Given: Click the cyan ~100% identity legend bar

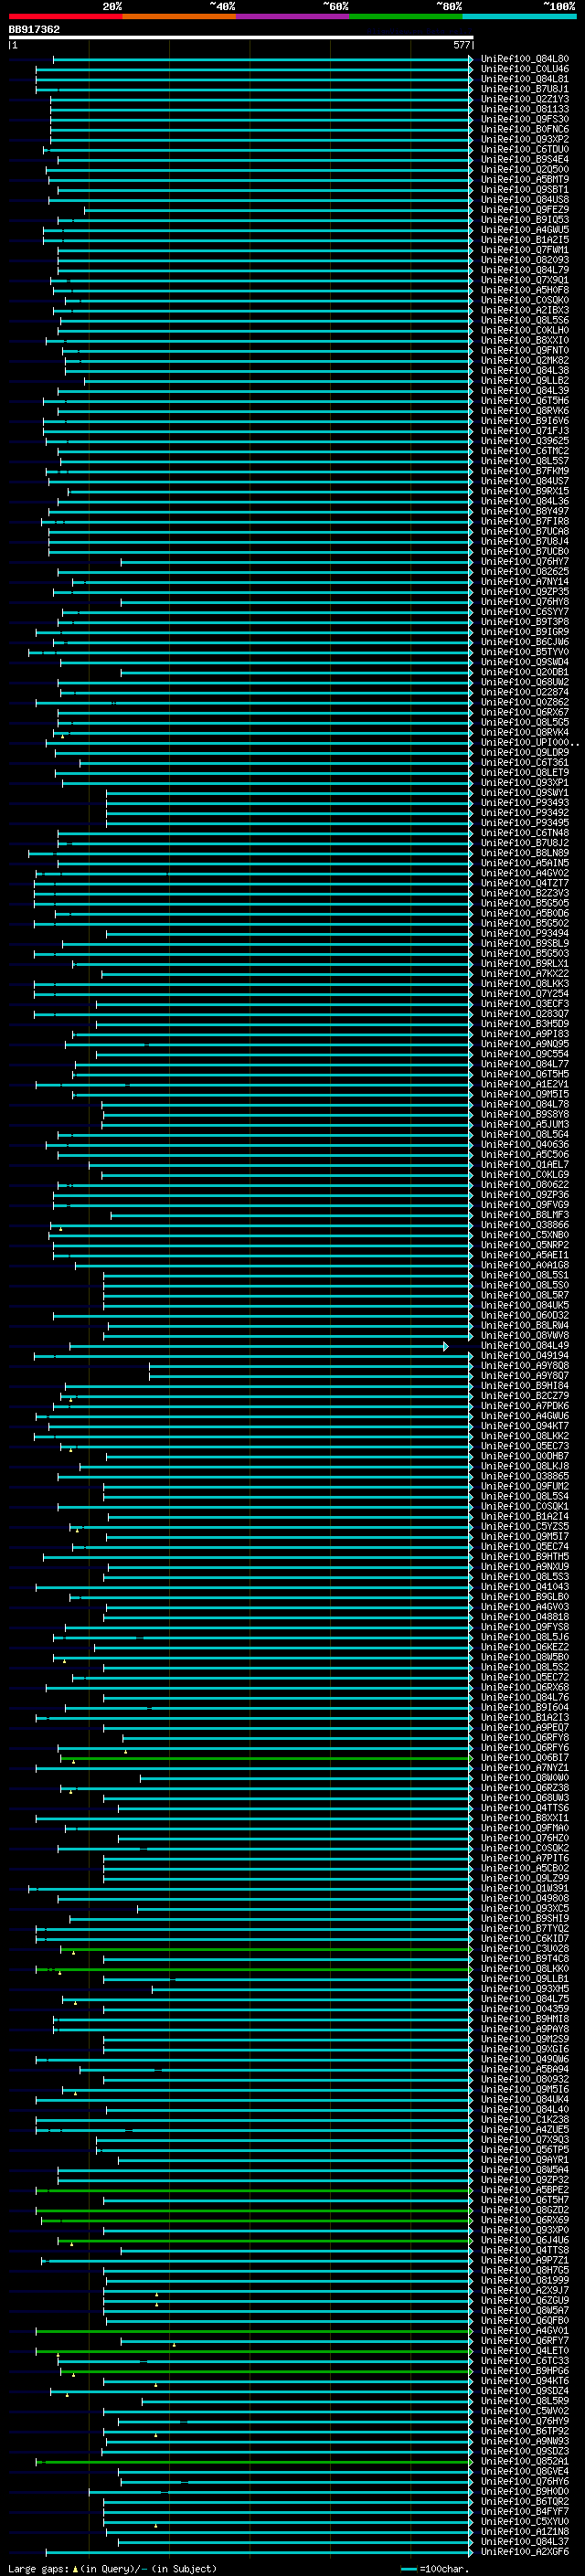Looking at the screenshot, I should [x=519, y=16].
